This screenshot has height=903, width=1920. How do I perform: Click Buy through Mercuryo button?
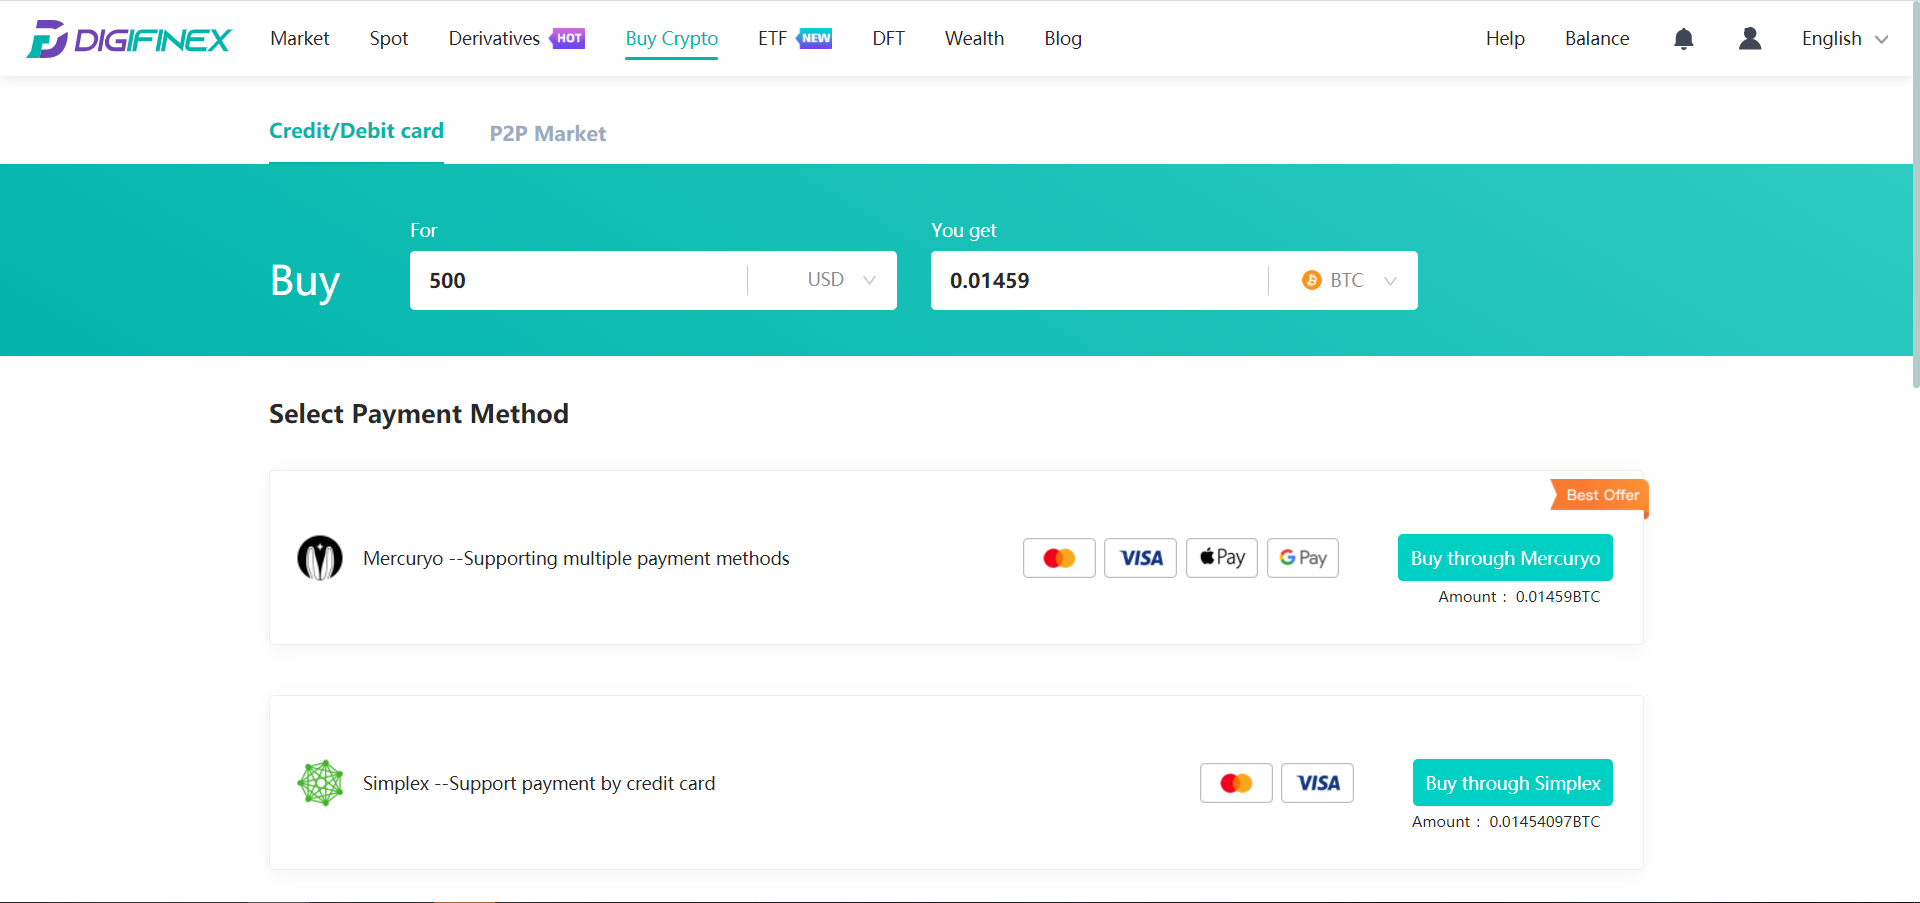pos(1505,558)
